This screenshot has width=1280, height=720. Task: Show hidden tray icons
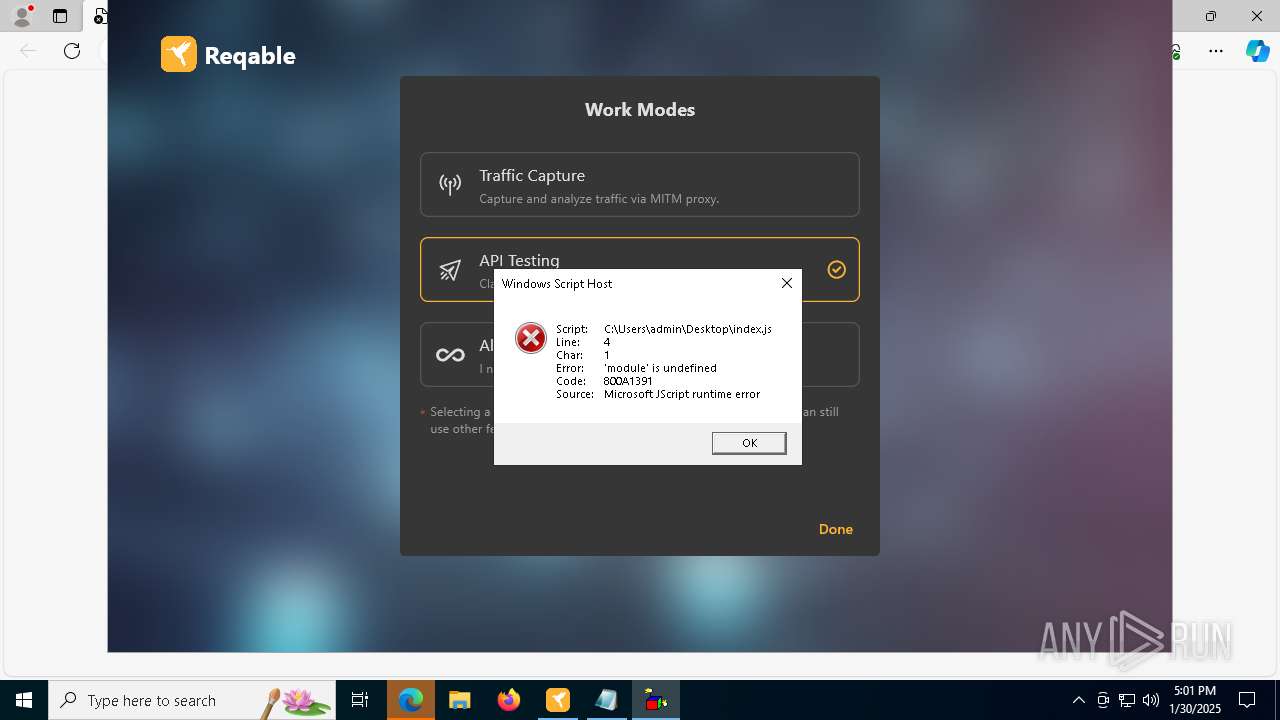(1079, 700)
